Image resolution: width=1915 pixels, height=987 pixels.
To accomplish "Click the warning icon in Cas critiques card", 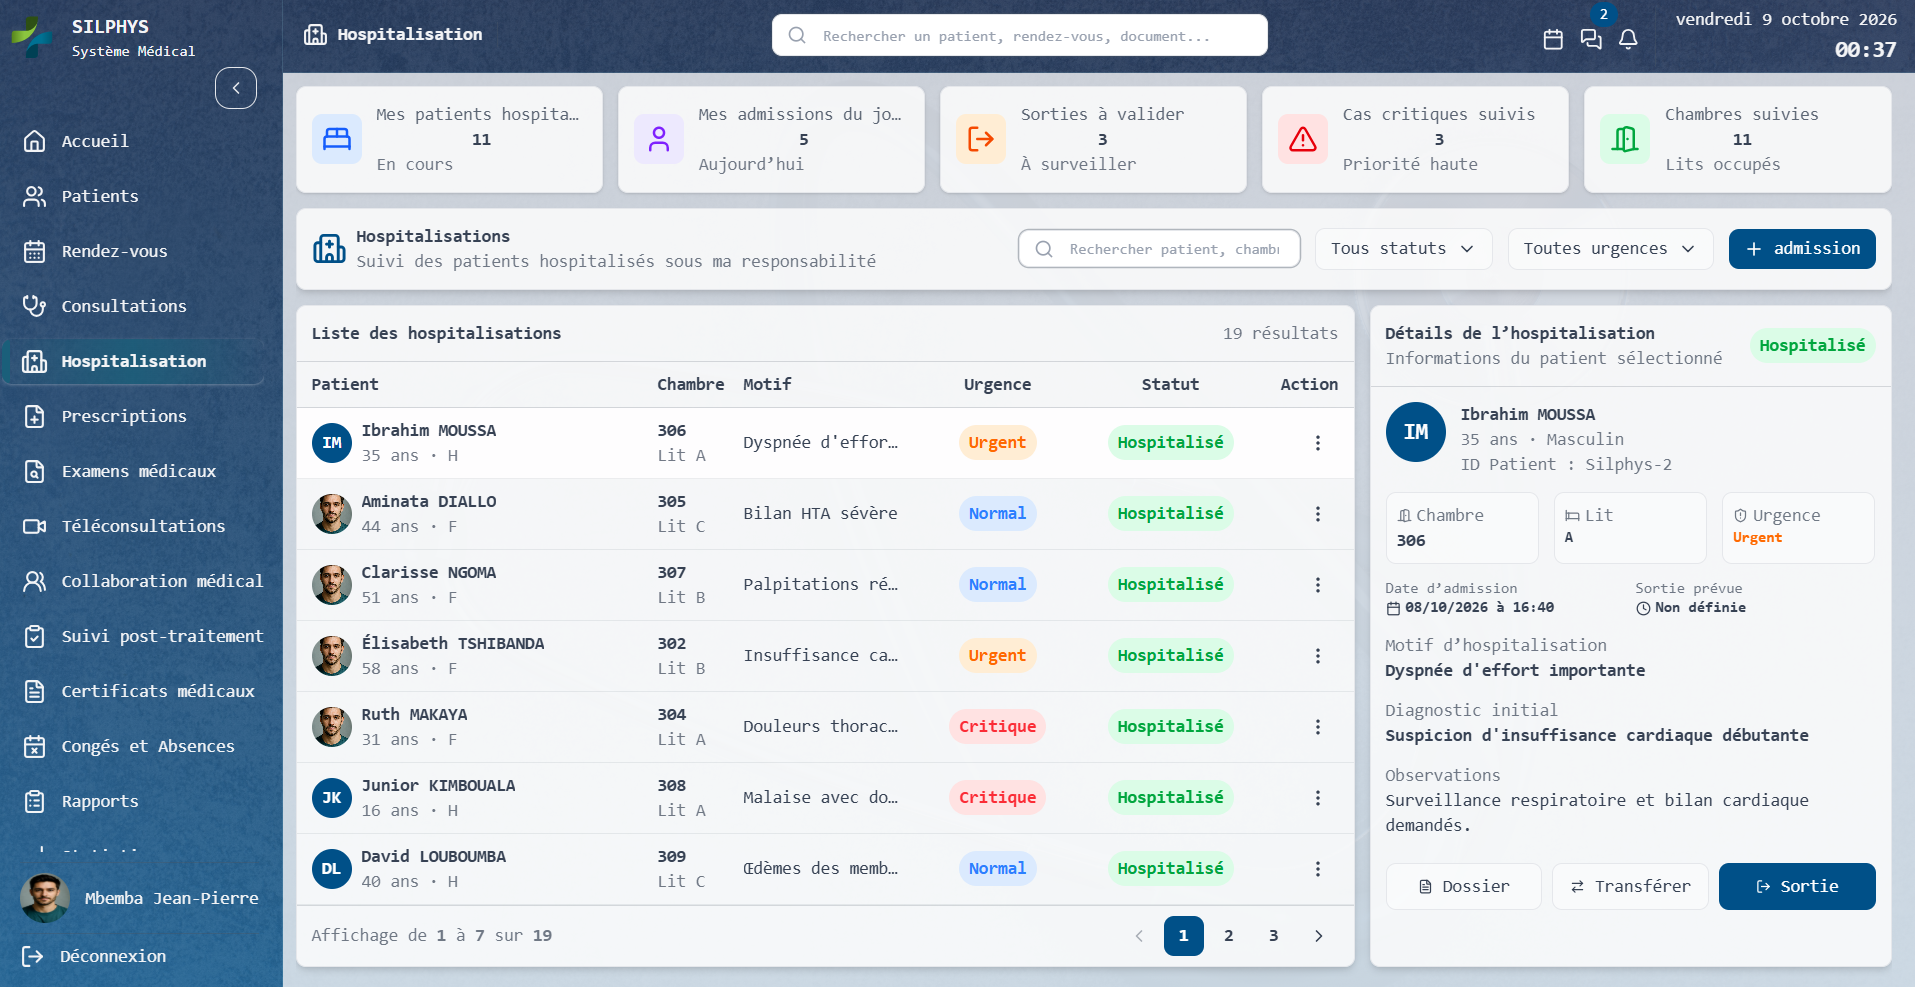I will coord(1303,139).
